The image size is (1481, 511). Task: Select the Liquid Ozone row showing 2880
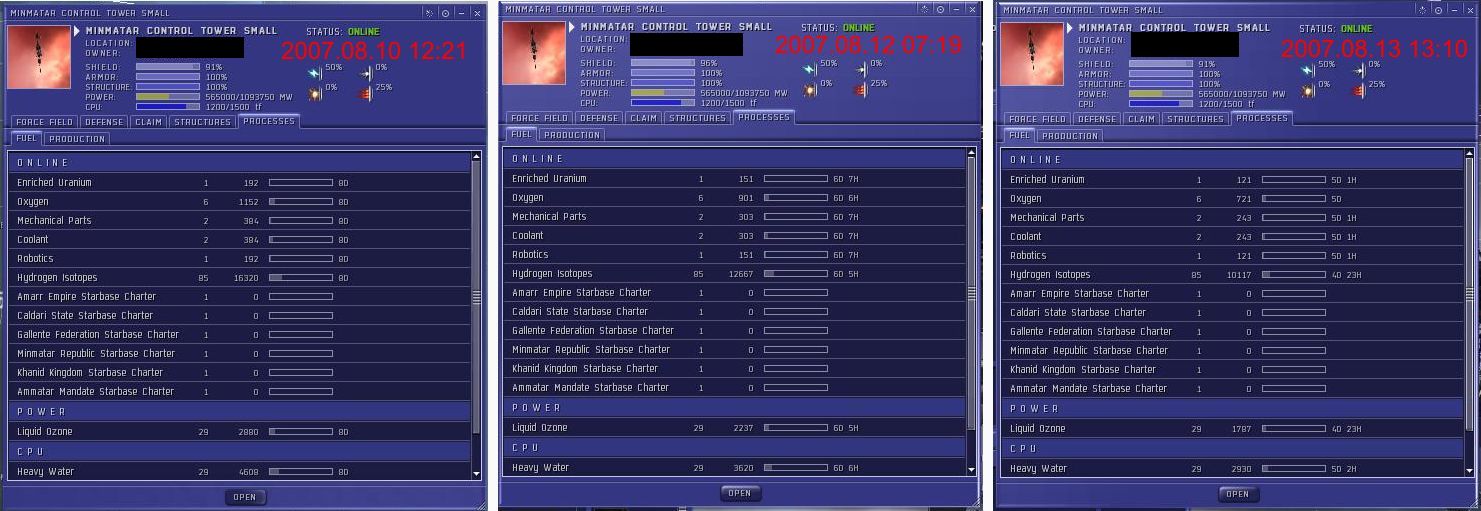(x=239, y=432)
